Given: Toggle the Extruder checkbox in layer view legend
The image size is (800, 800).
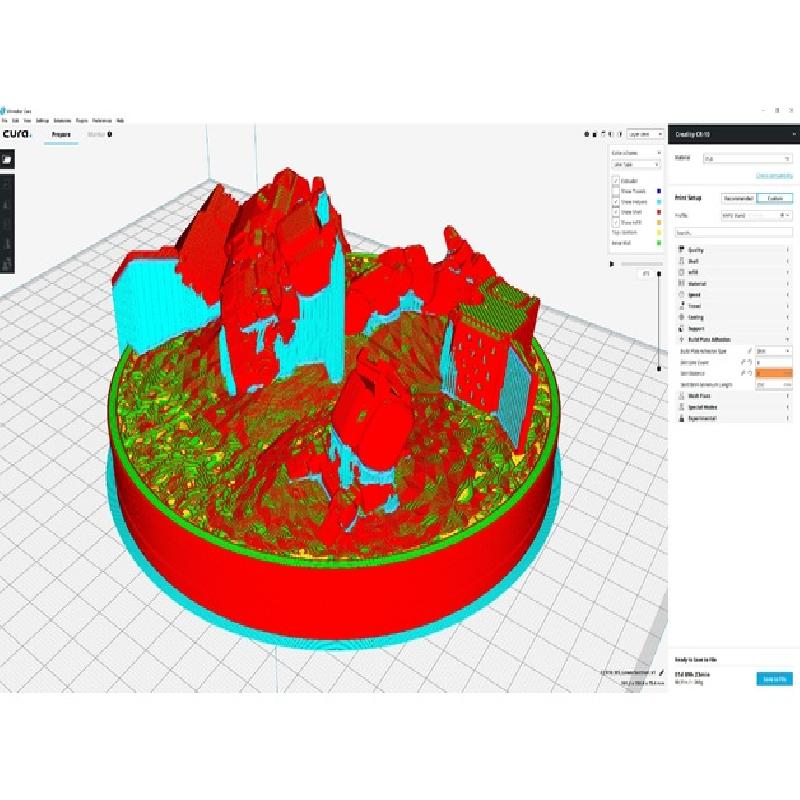Looking at the screenshot, I should coord(615,181).
